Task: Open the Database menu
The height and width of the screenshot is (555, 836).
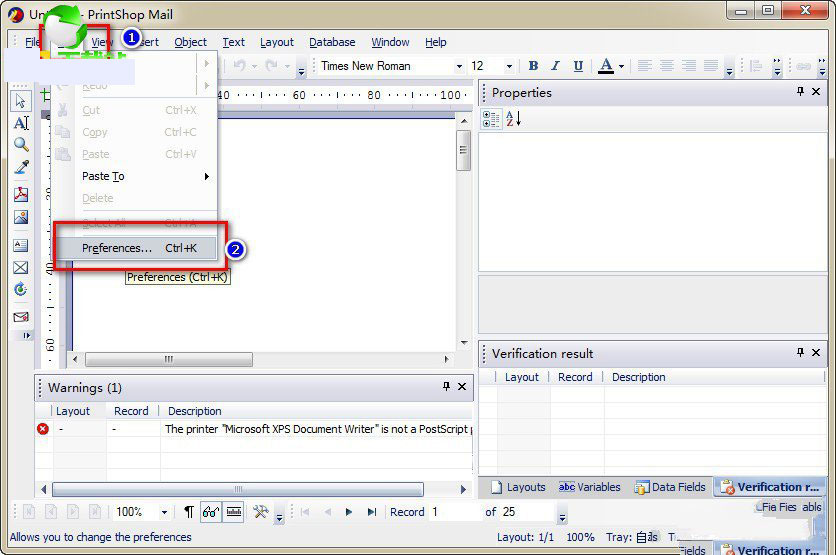Action: [x=332, y=42]
